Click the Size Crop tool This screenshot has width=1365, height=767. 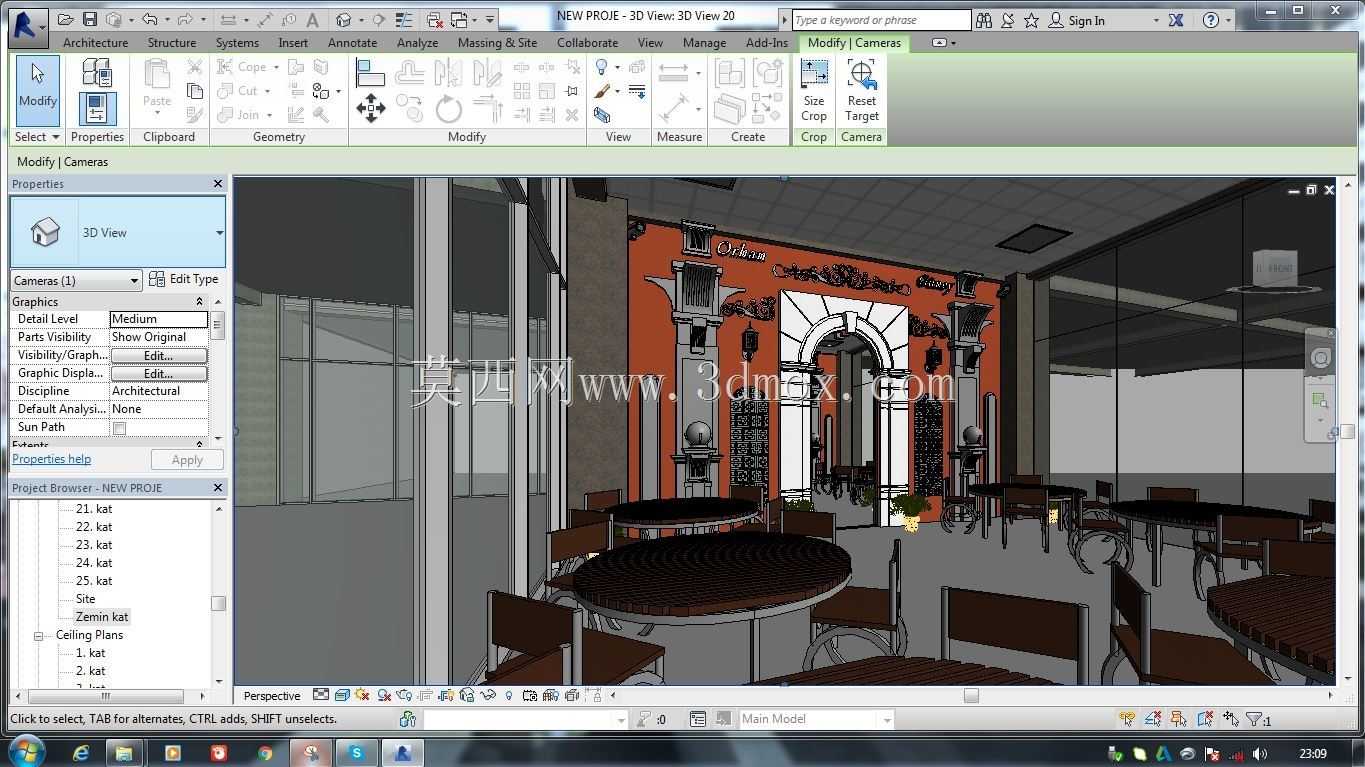(814, 90)
